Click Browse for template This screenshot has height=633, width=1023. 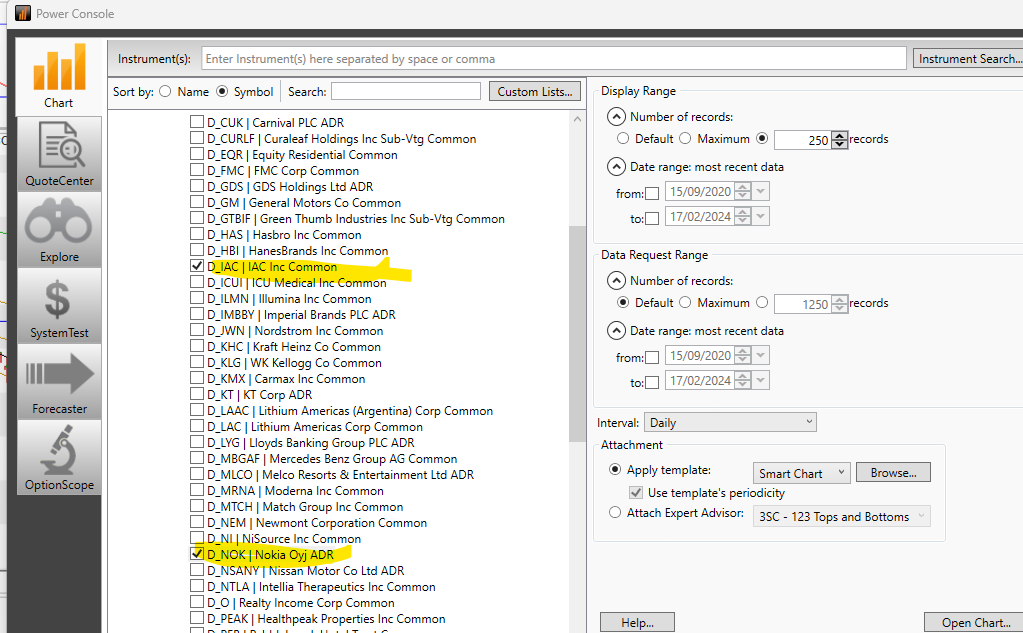point(893,472)
